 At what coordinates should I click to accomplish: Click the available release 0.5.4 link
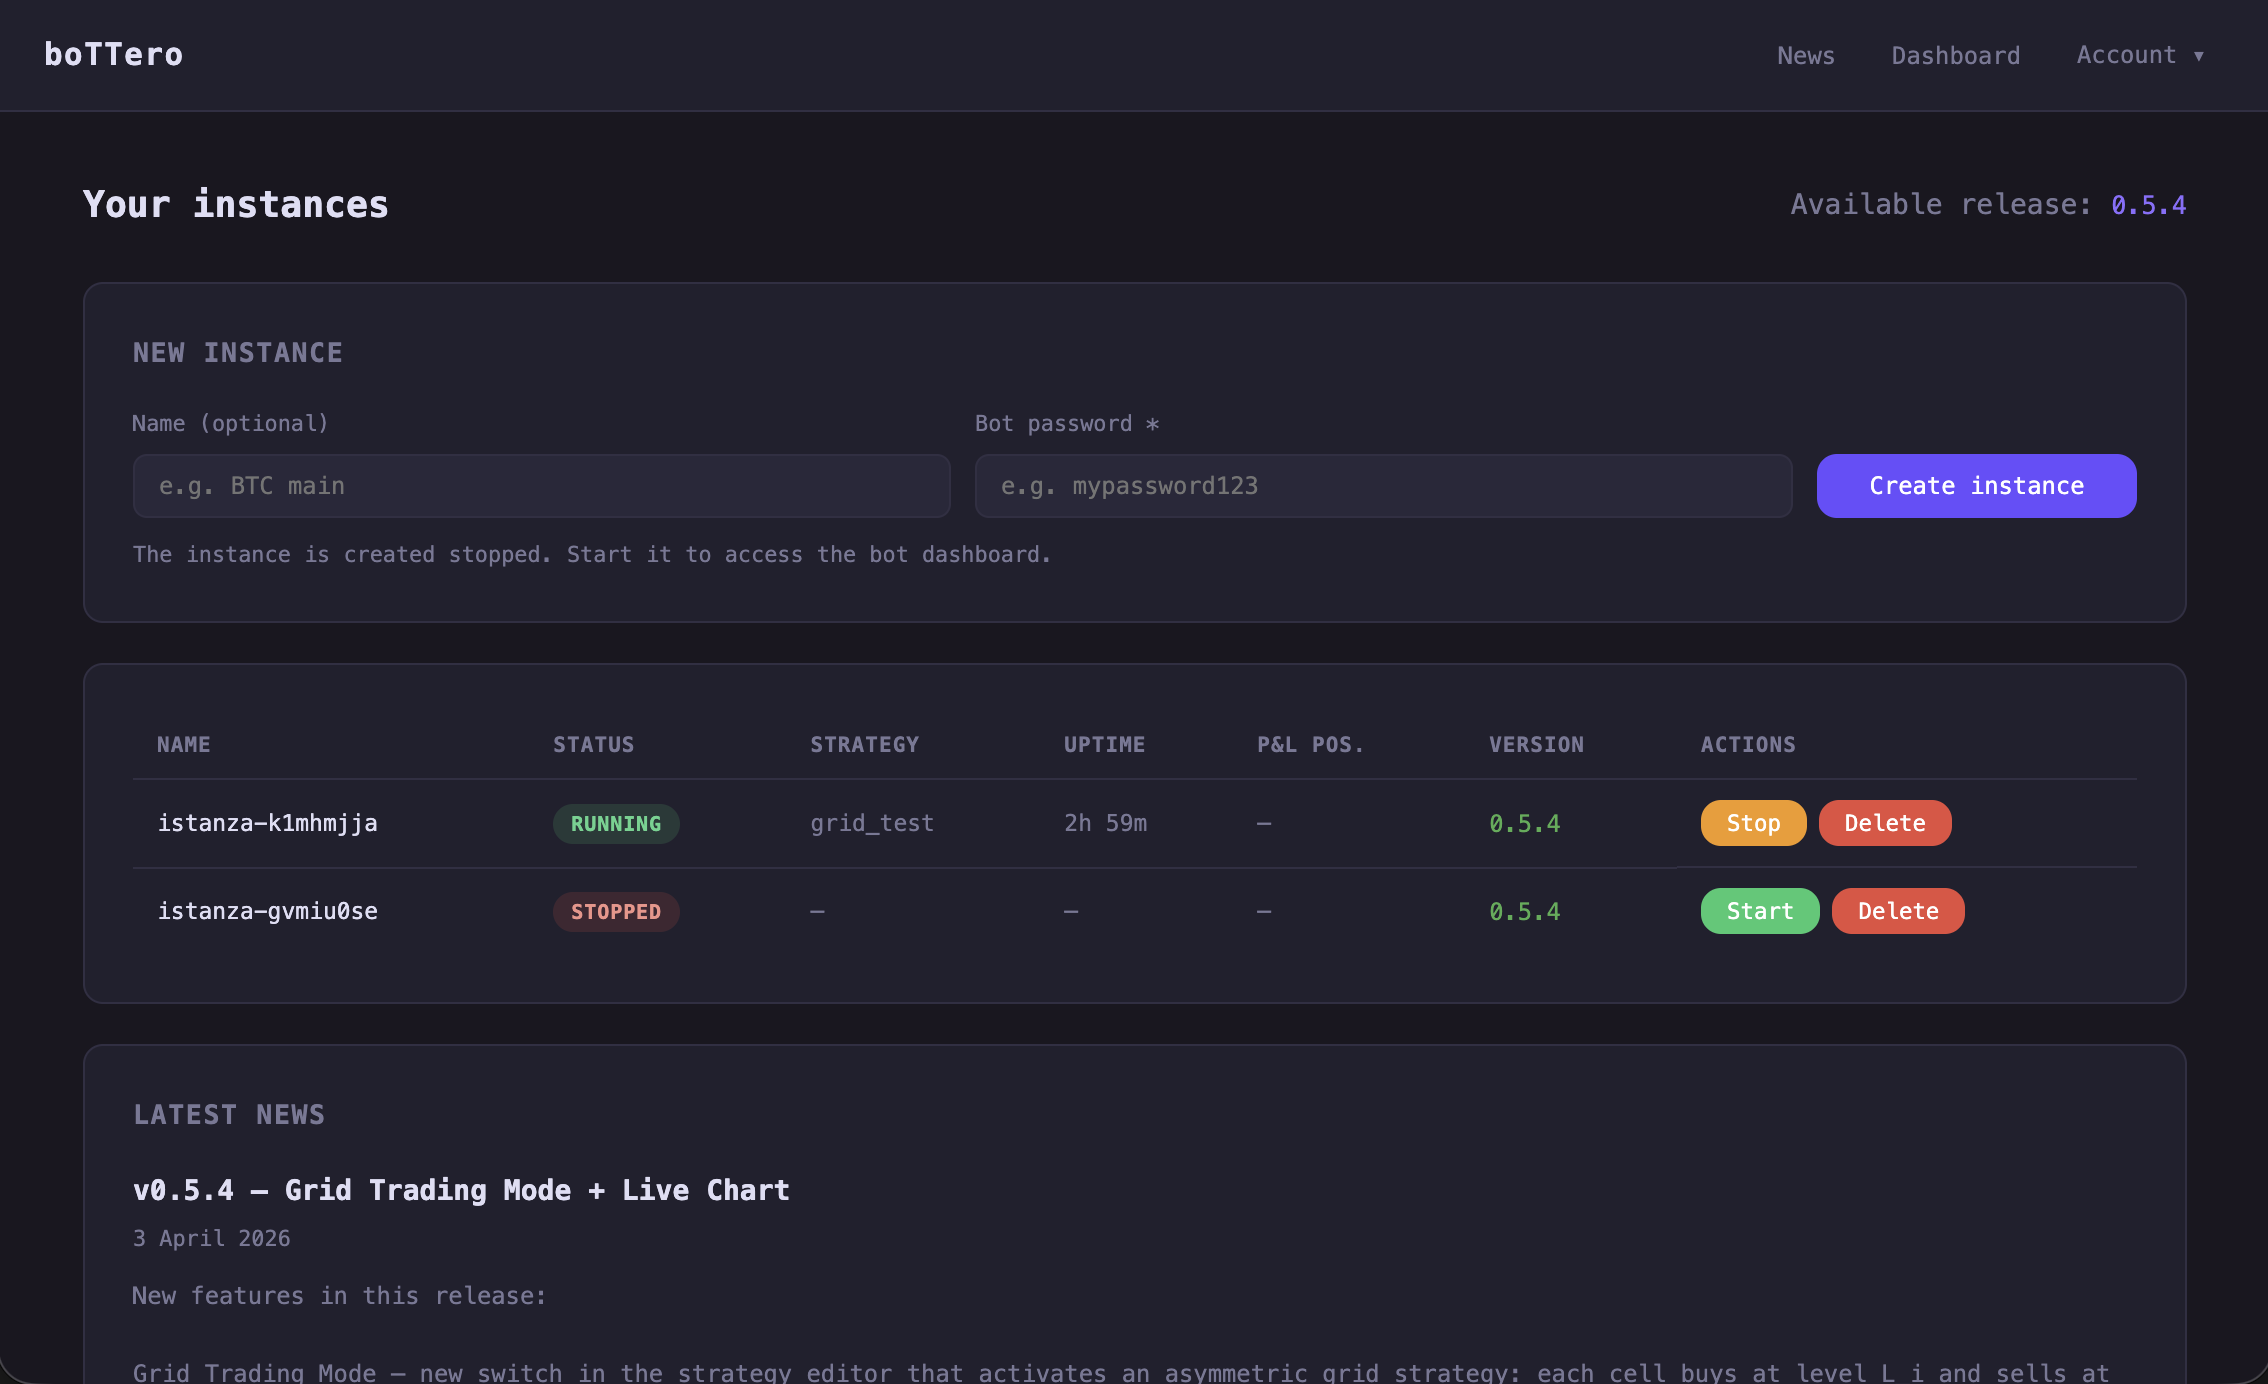(x=2148, y=204)
